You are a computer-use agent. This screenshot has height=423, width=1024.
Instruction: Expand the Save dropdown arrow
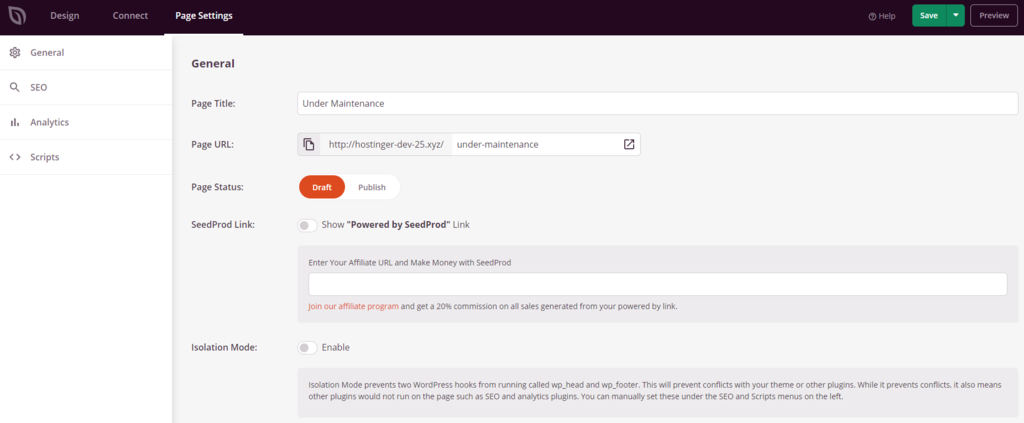pyautogui.click(x=956, y=16)
